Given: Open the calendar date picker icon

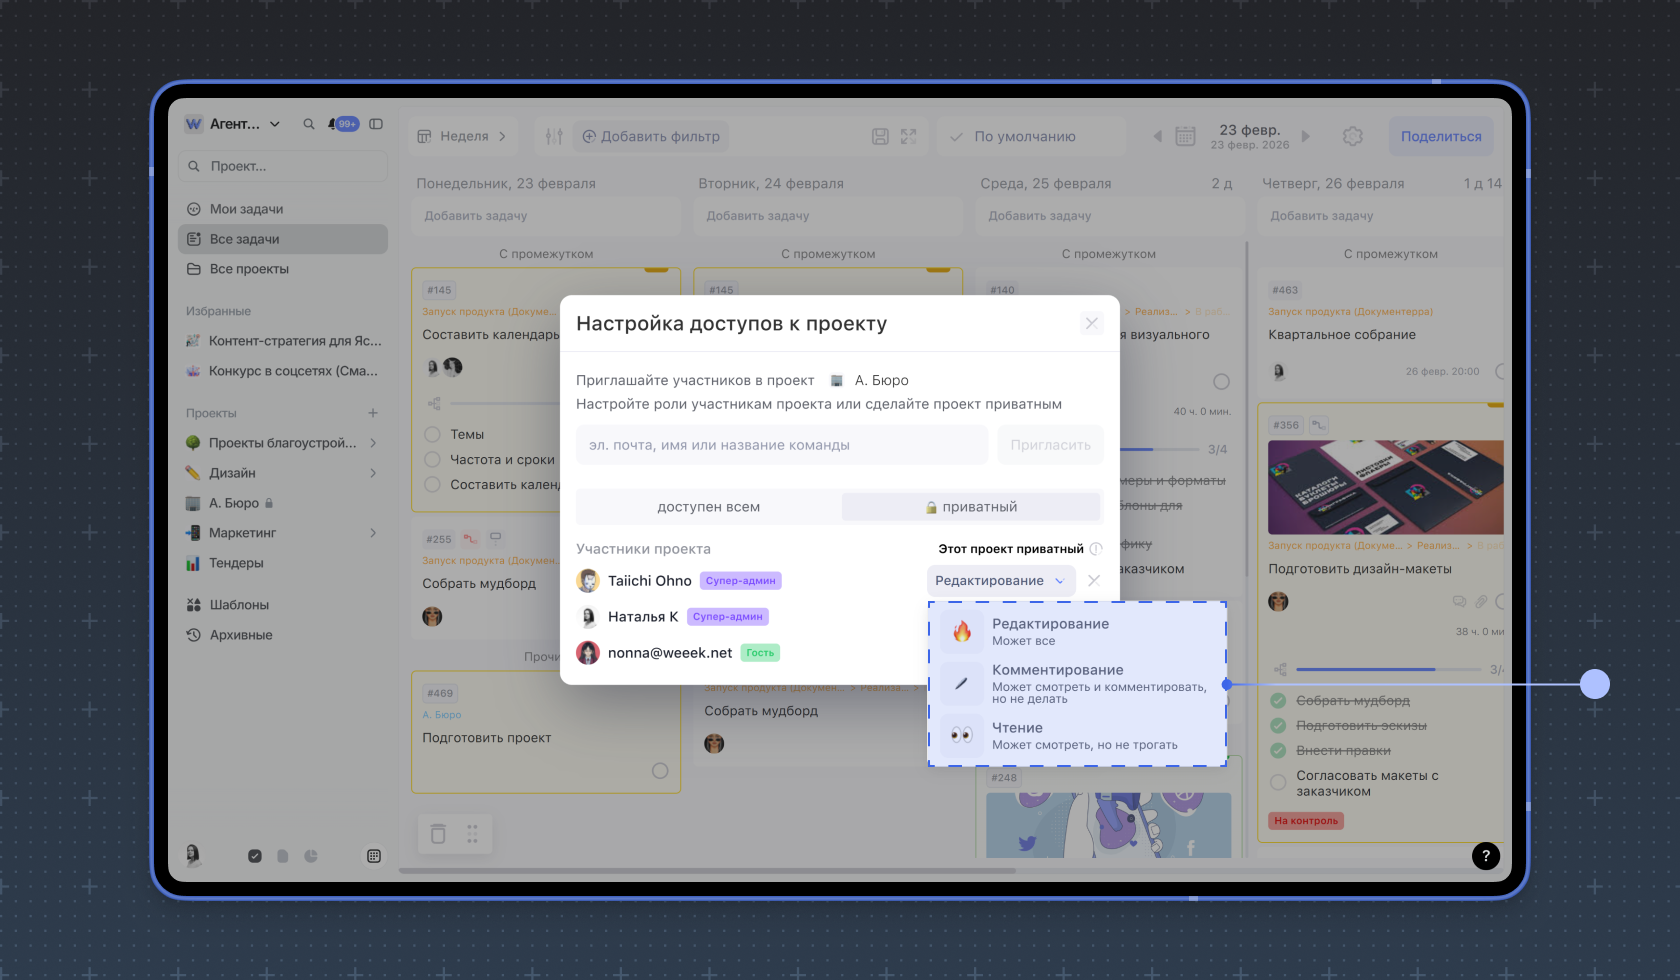Looking at the screenshot, I should (1185, 136).
